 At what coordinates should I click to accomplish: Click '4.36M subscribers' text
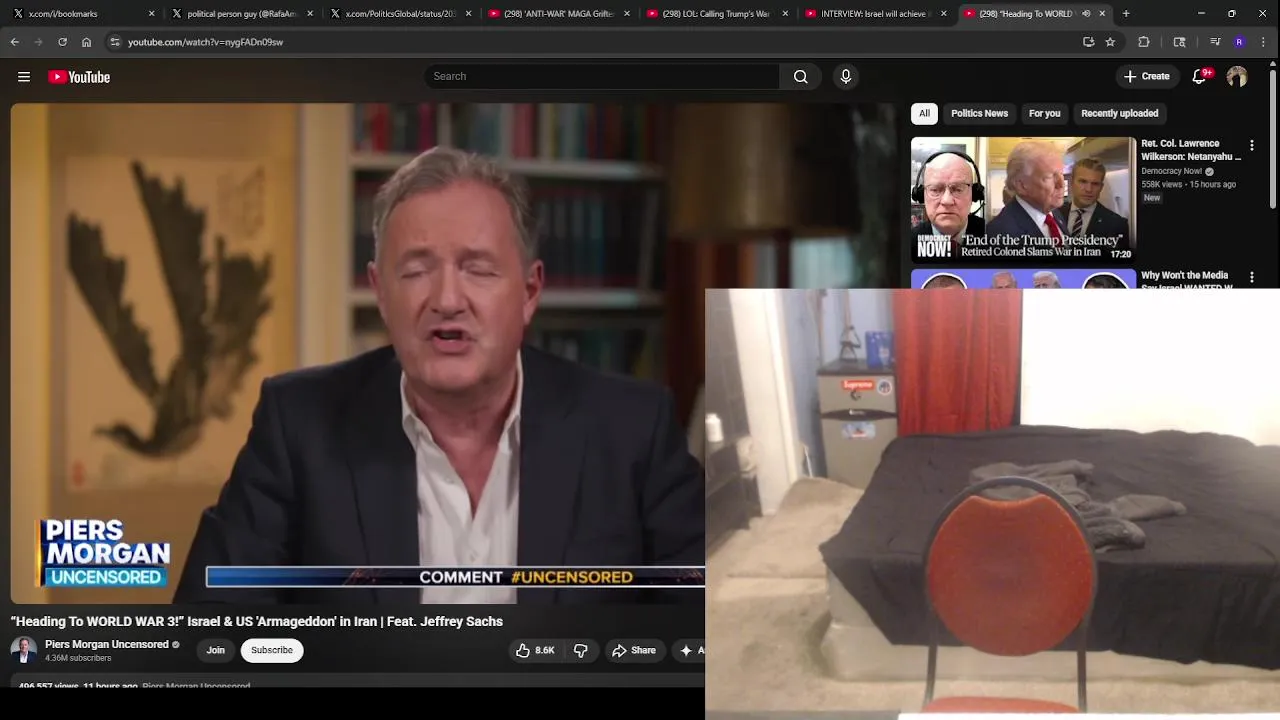(78, 658)
